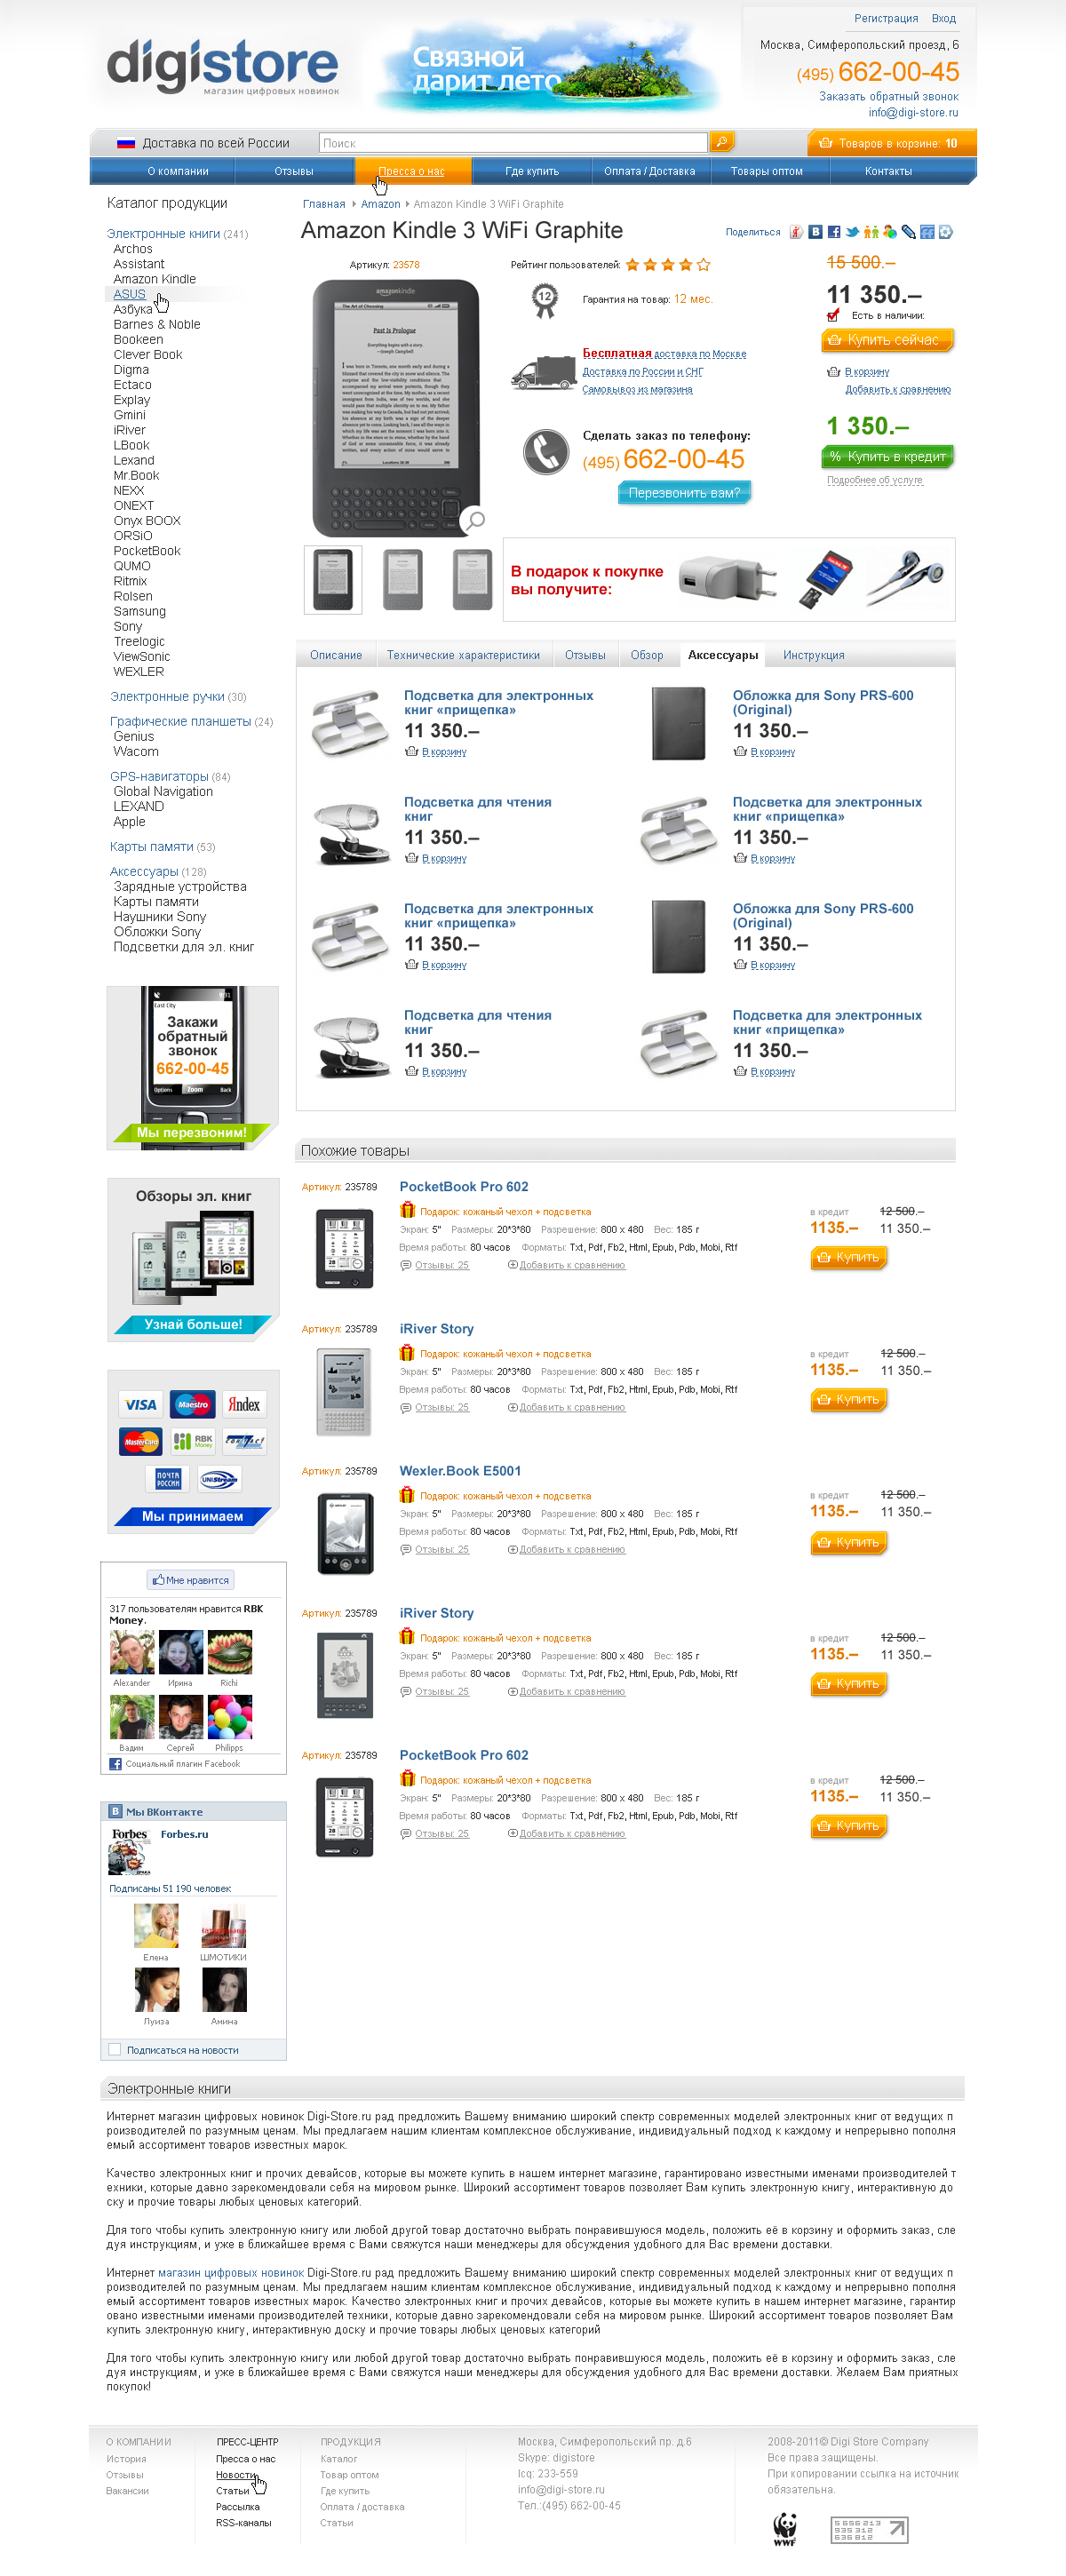This screenshot has width=1066, height=2576.
Task: Share the product on Twitter
Action: (852, 232)
